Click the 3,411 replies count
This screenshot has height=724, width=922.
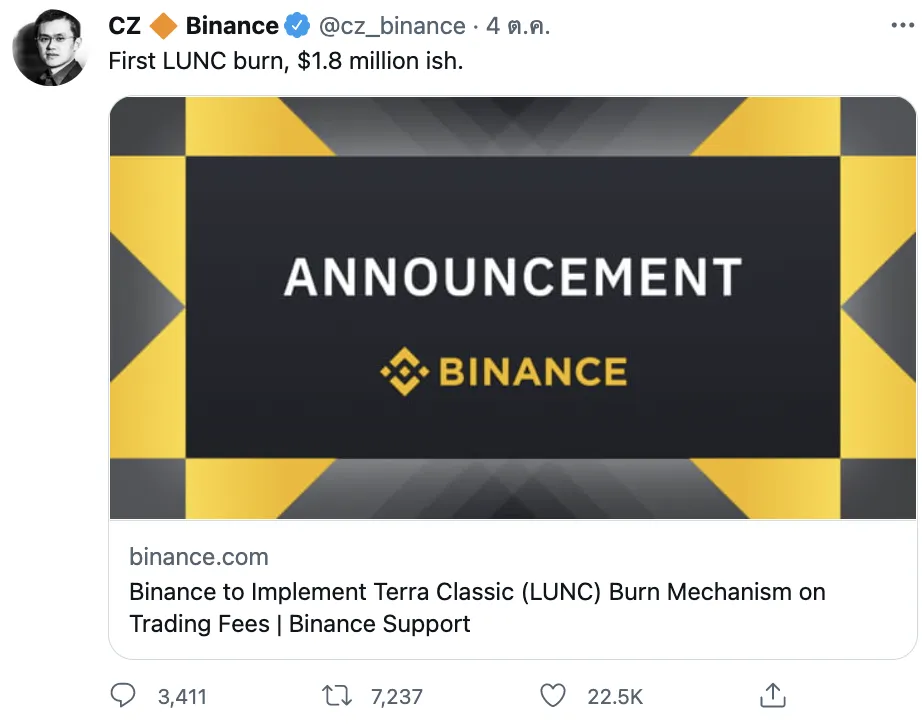click(182, 697)
